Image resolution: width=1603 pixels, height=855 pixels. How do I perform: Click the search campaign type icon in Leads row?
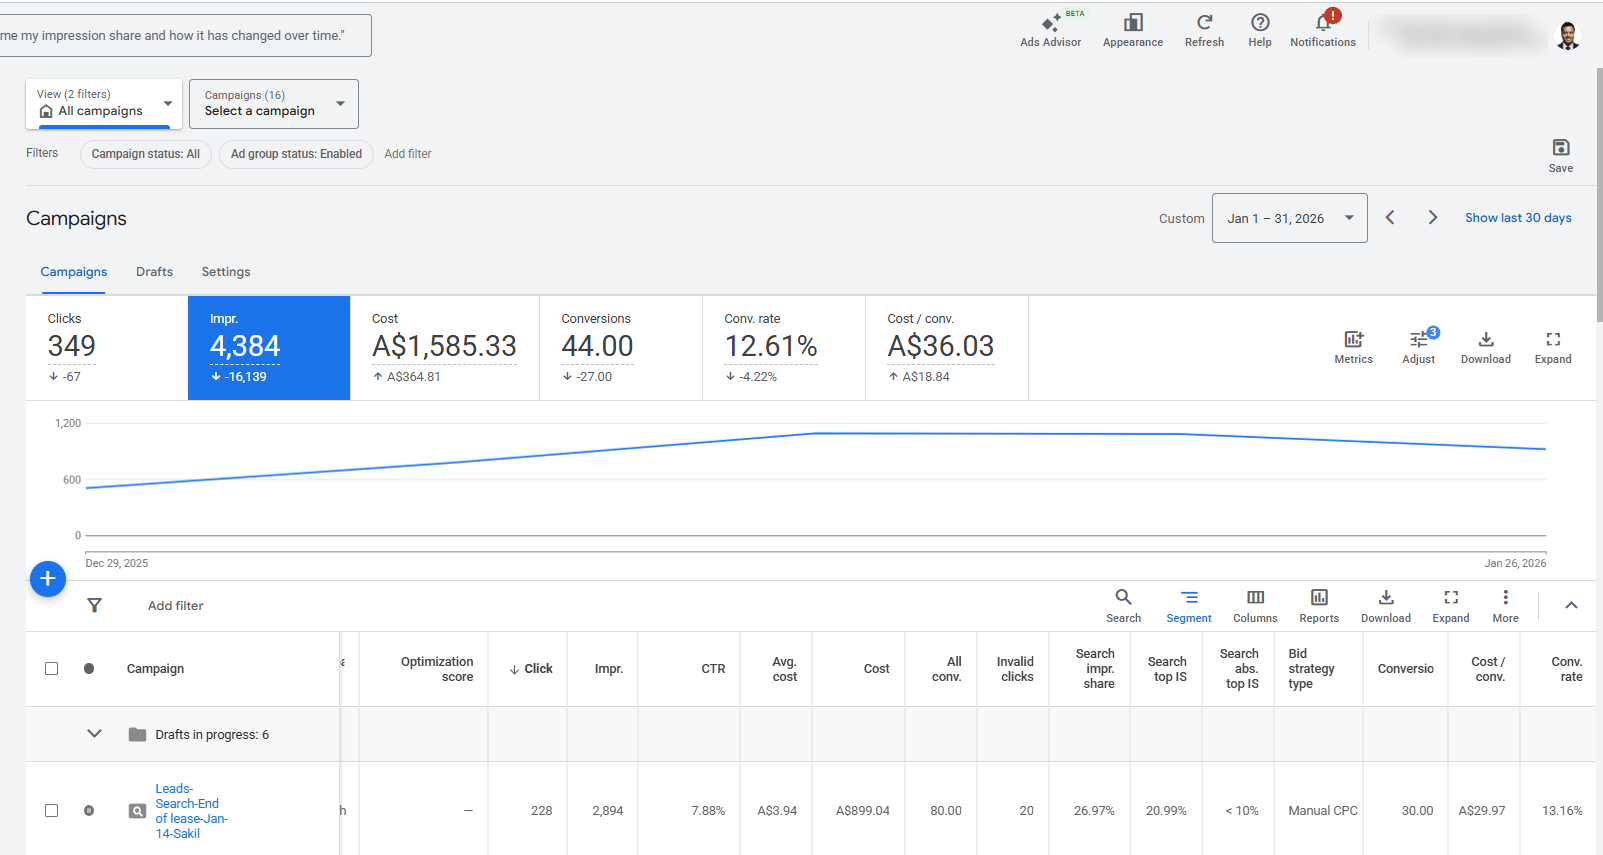pyautogui.click(x=138, y=811)
